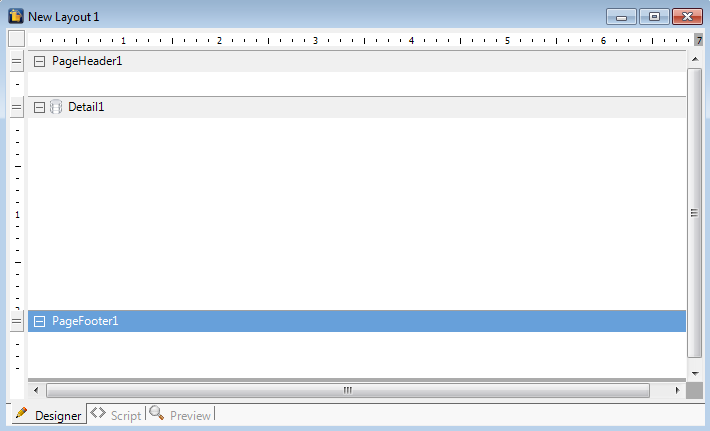The width and height of the screenshot is (710, 431).
Task: Click inside the Detail1 design area
Action: point(357,214)
